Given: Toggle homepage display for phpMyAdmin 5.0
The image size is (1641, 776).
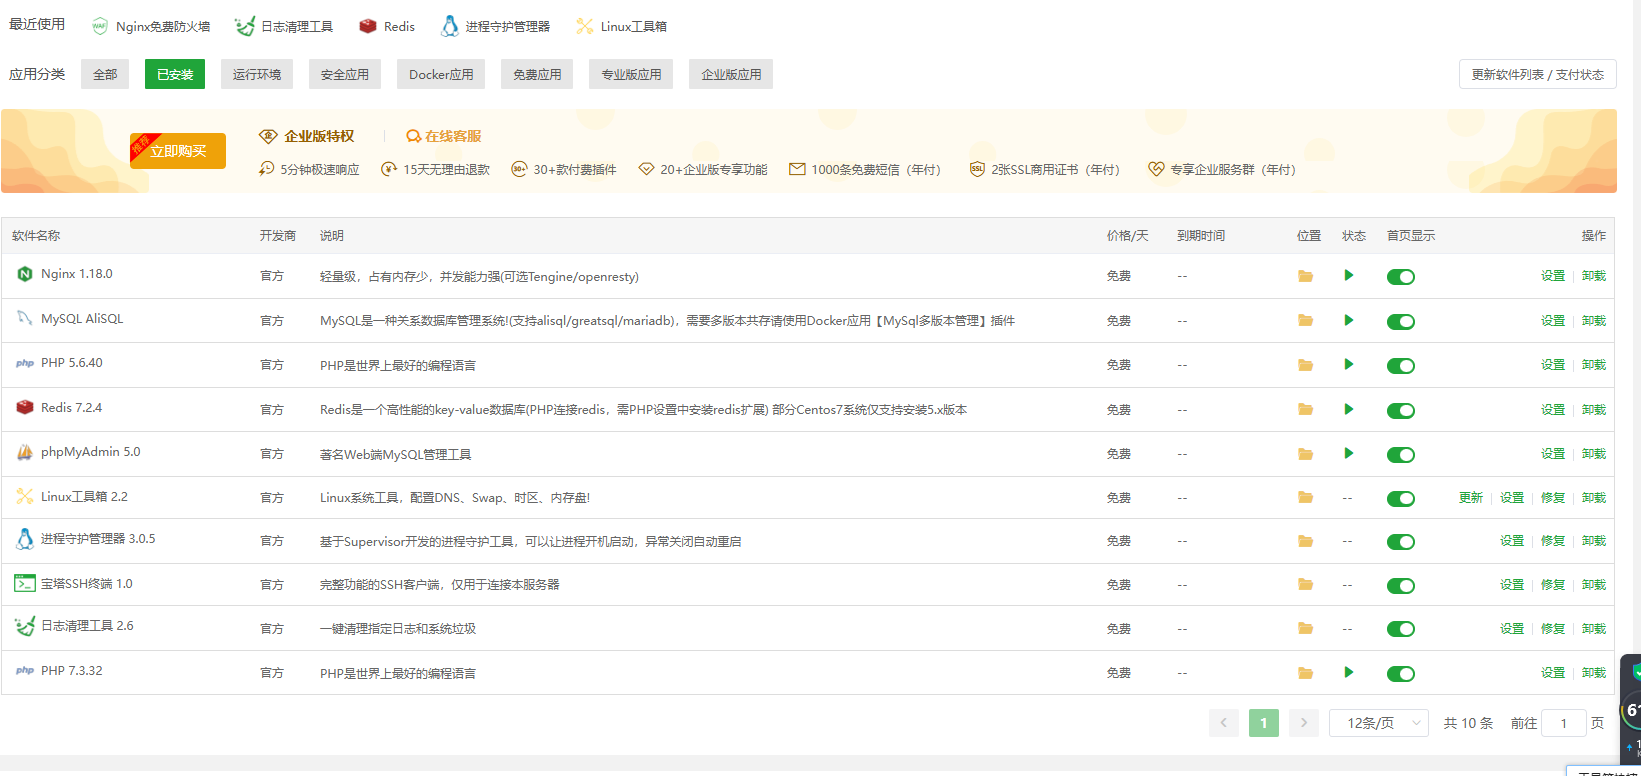Looking at the screenshot, I should tap(1401, 455).
